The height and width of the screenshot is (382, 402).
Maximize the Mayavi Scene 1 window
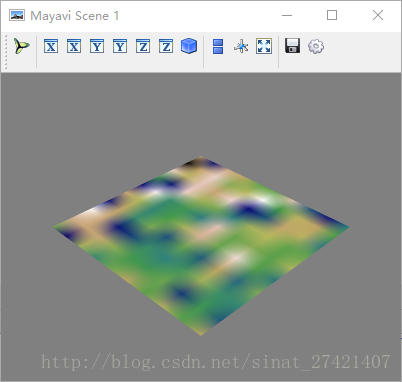pyautogui.click(x=332, y=15)
